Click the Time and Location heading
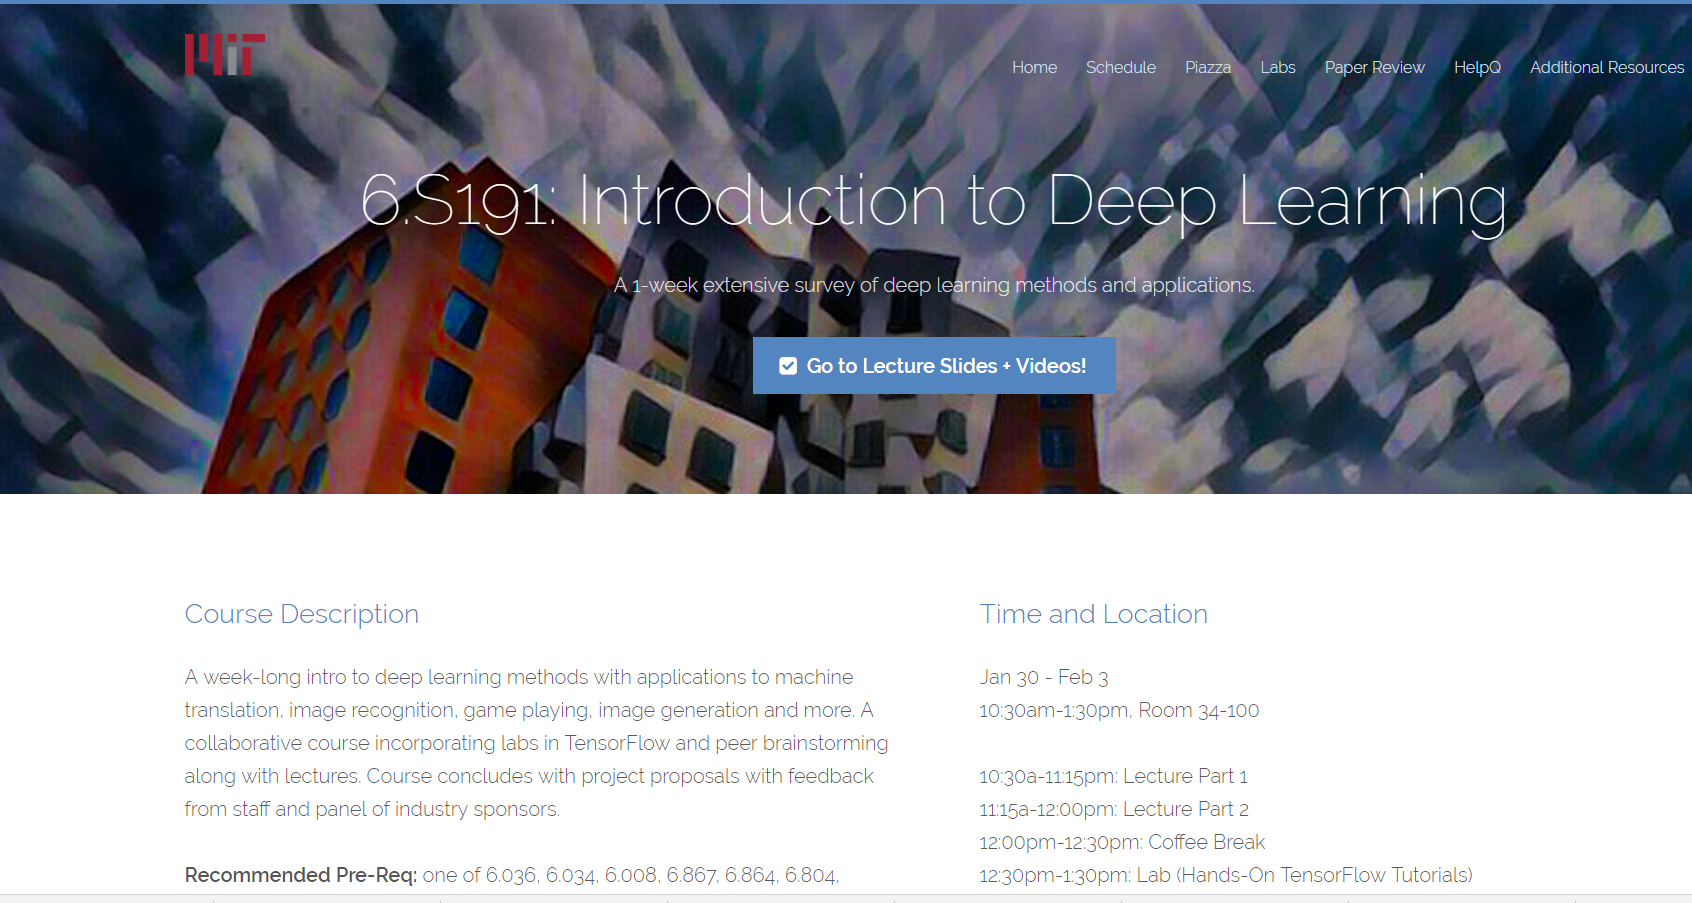Viewport: 1692px width, 903px height. click(x=1094, y=614)
